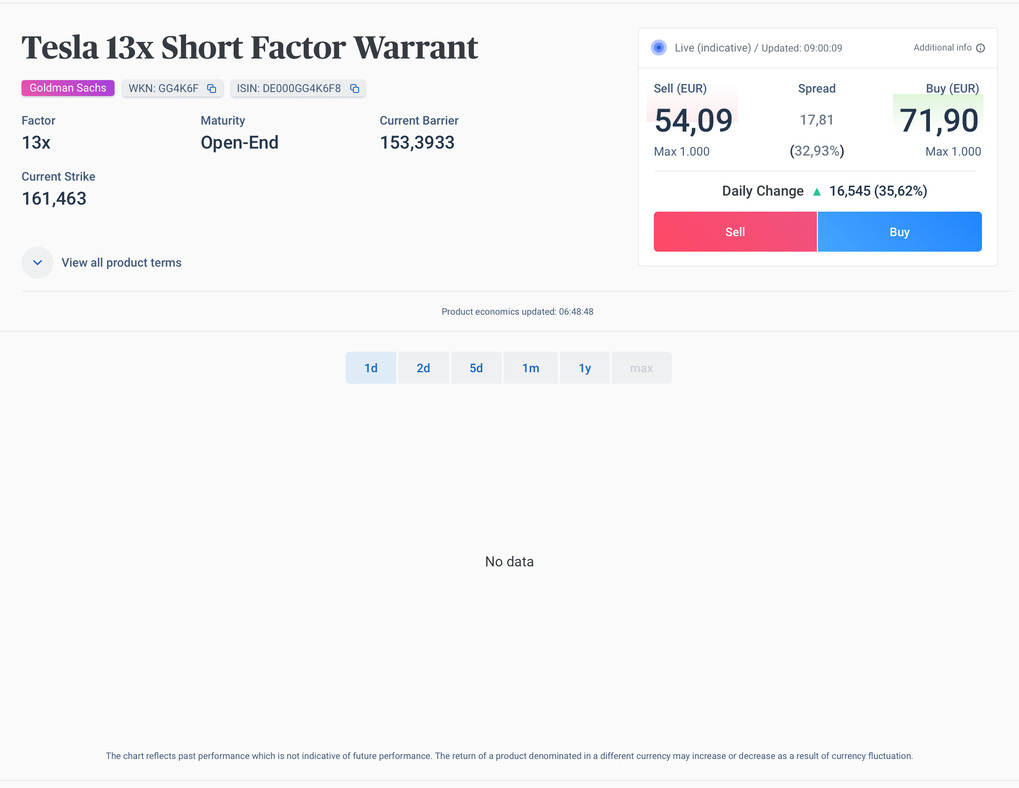Click the copy icon beside the ISIN
The image size is (1019, 788).
pyautogui.click(x=354, y=89)
